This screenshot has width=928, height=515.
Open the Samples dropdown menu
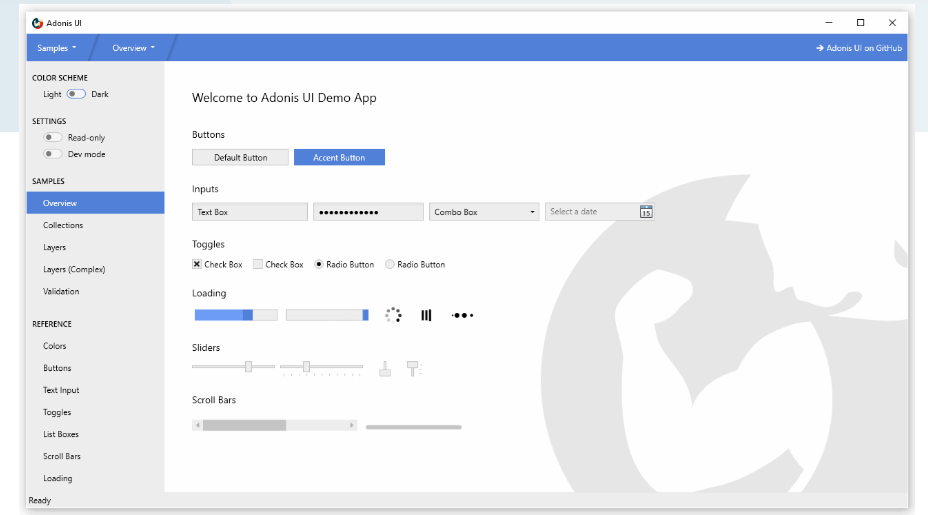[x=57, y=48]
